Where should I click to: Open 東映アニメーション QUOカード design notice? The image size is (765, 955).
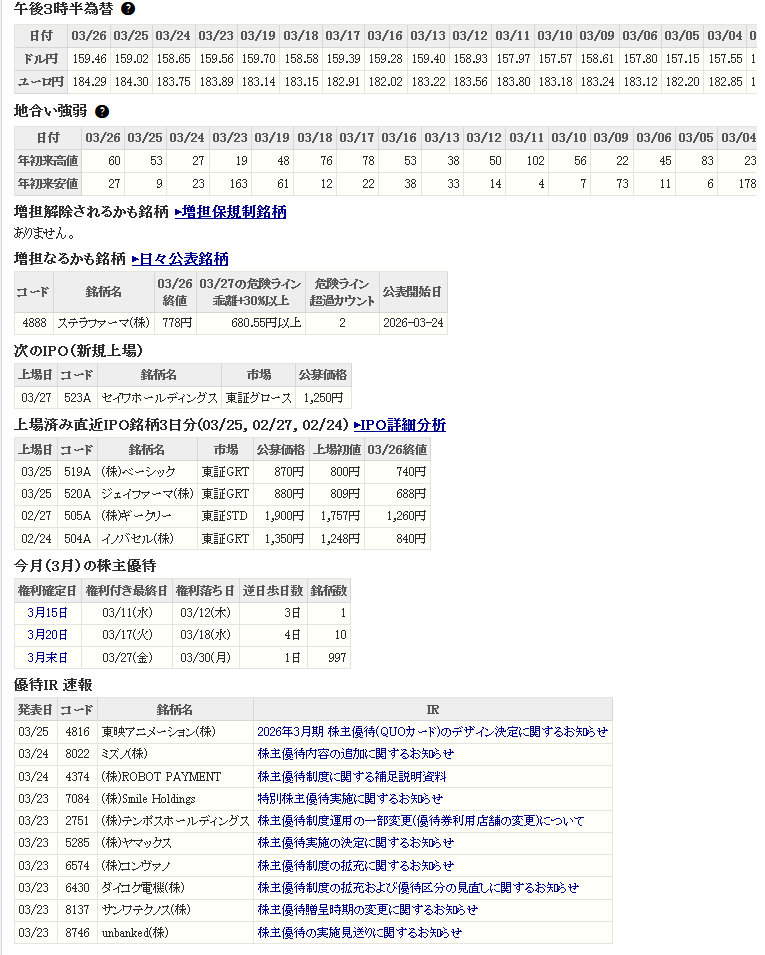click(x=432, y=732)
